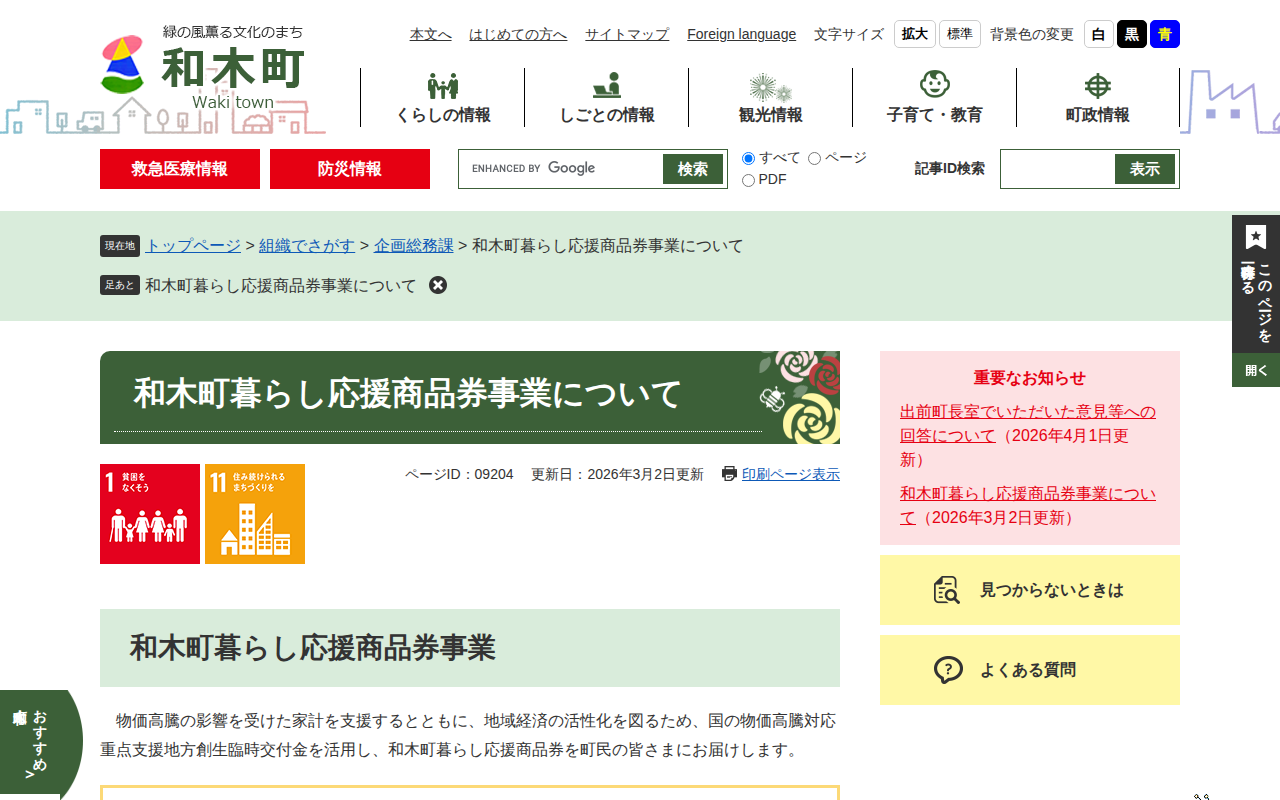Open しごとの情報 desk worker icon
The height and width of the screenshot is (800, 1280).
[x=606, y=86]
